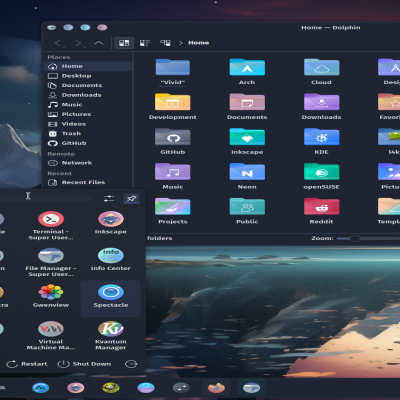Viewport: 400px width, 400px height.
Task: Launch File Manager - Super User
Action: pos(51,262)
